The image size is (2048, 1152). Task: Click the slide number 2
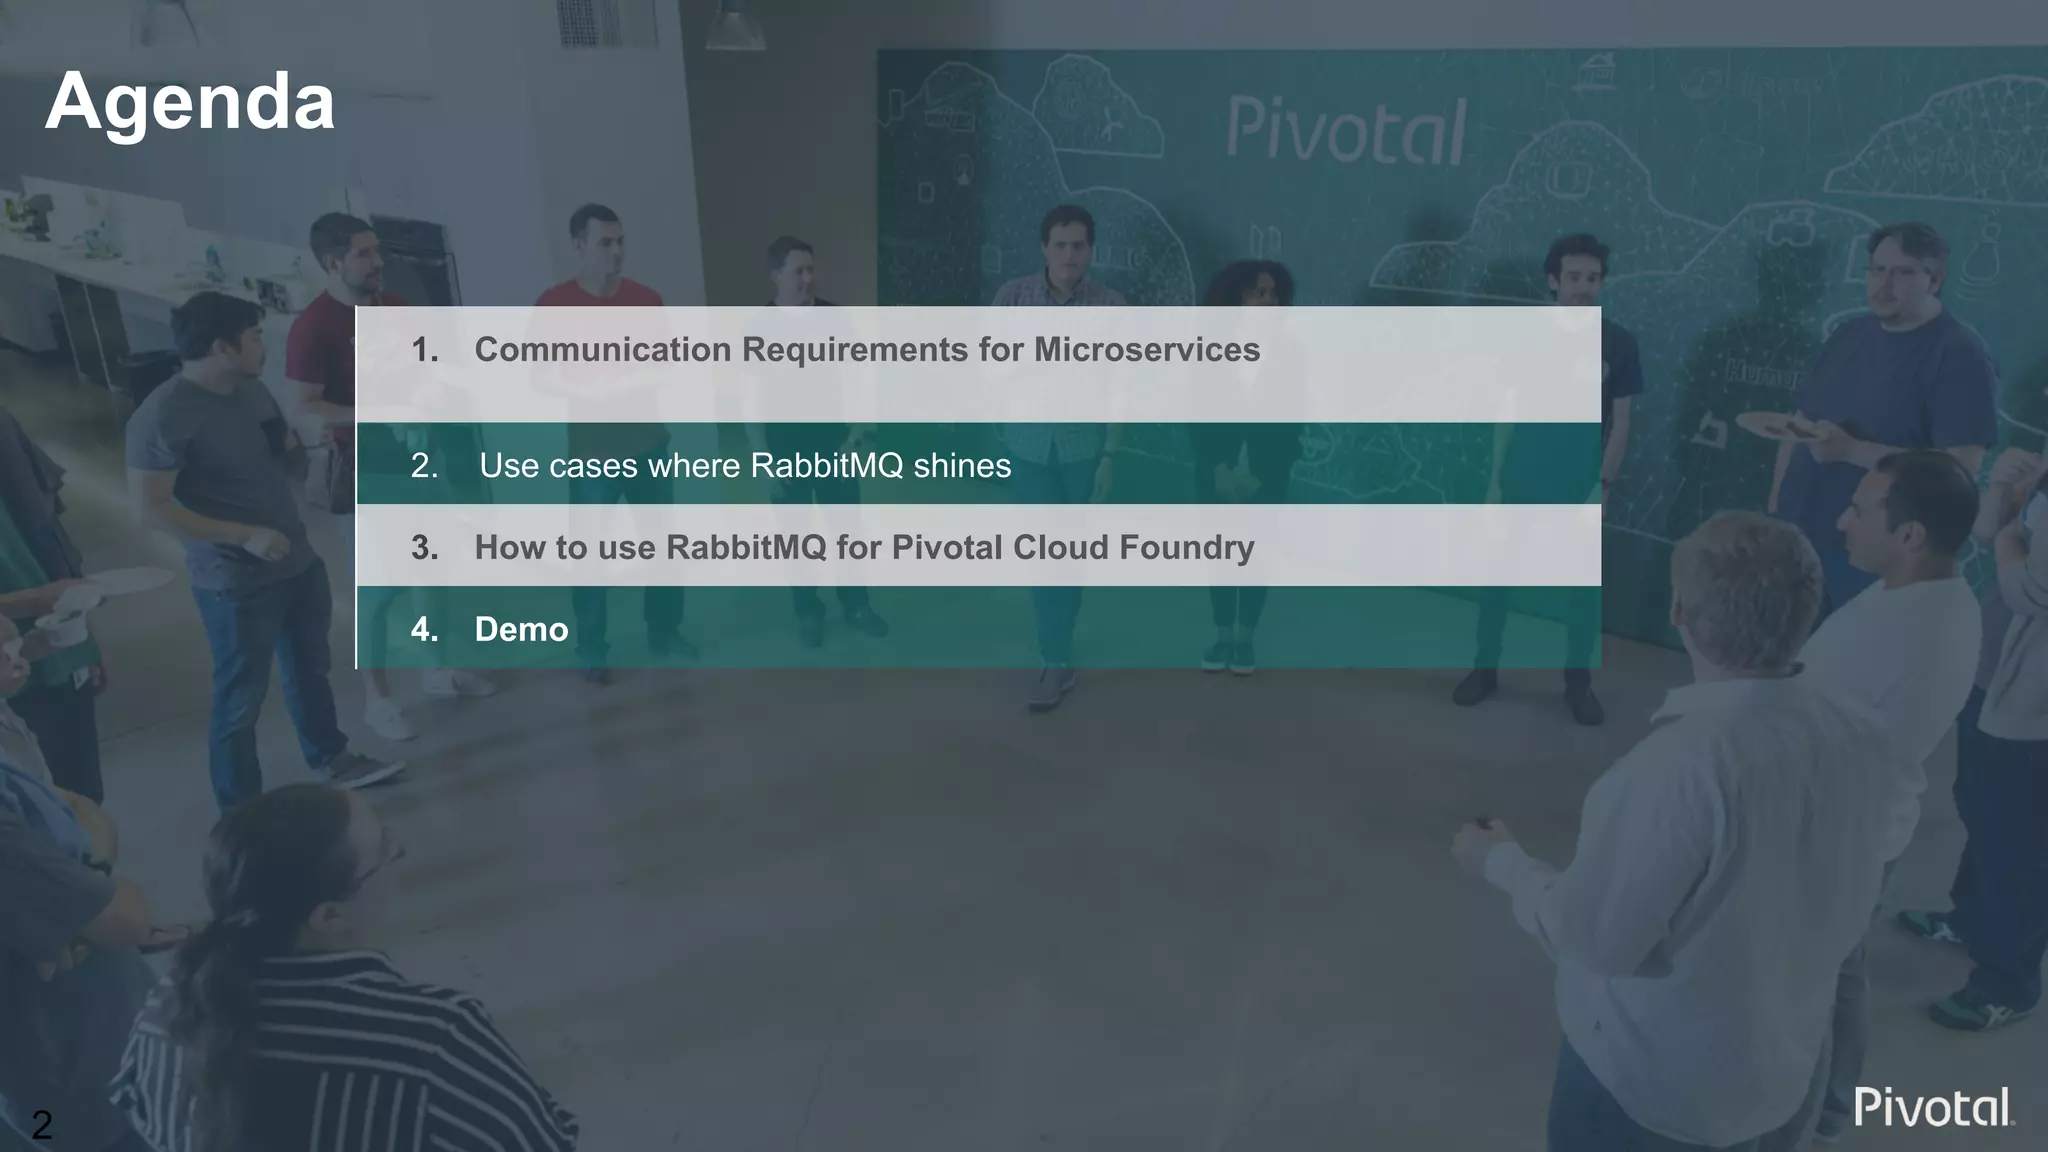pyautogui.click(x=41, y=1126)
